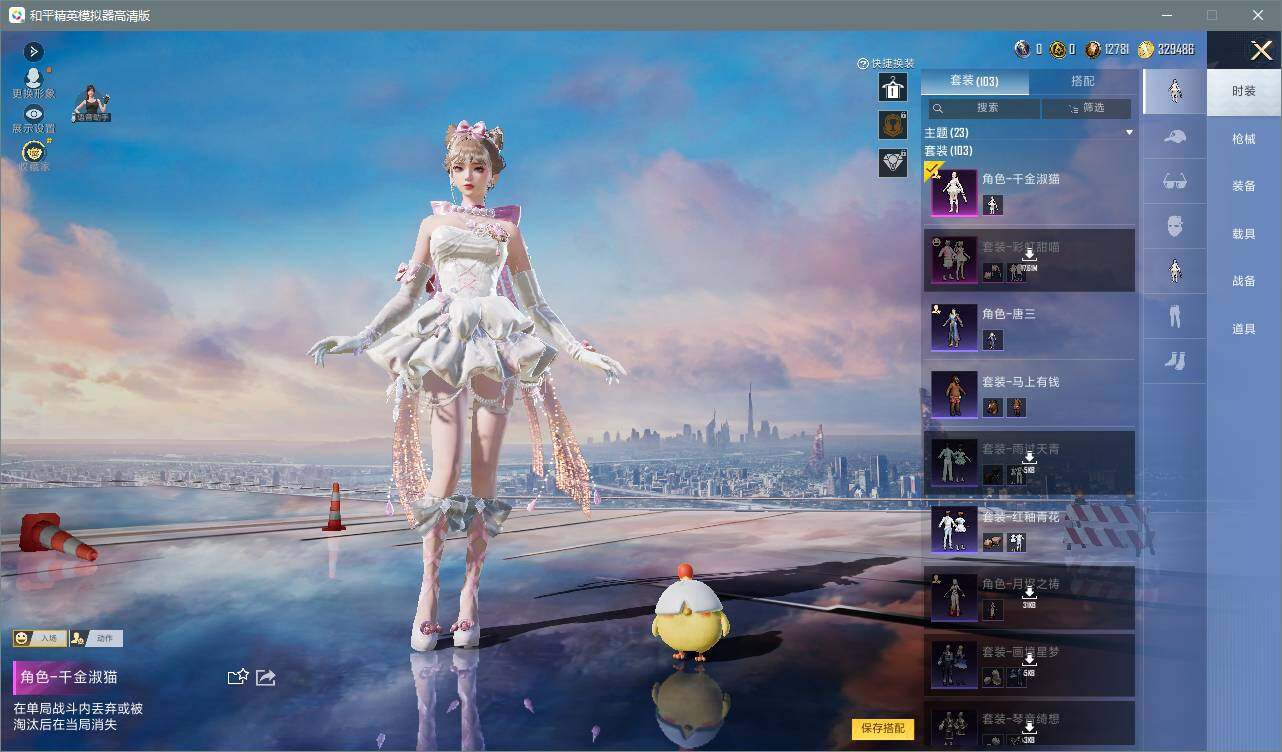Open the 筛选 filter options
Viewport: 1282px width, 752px height.
pos(1086,108)
